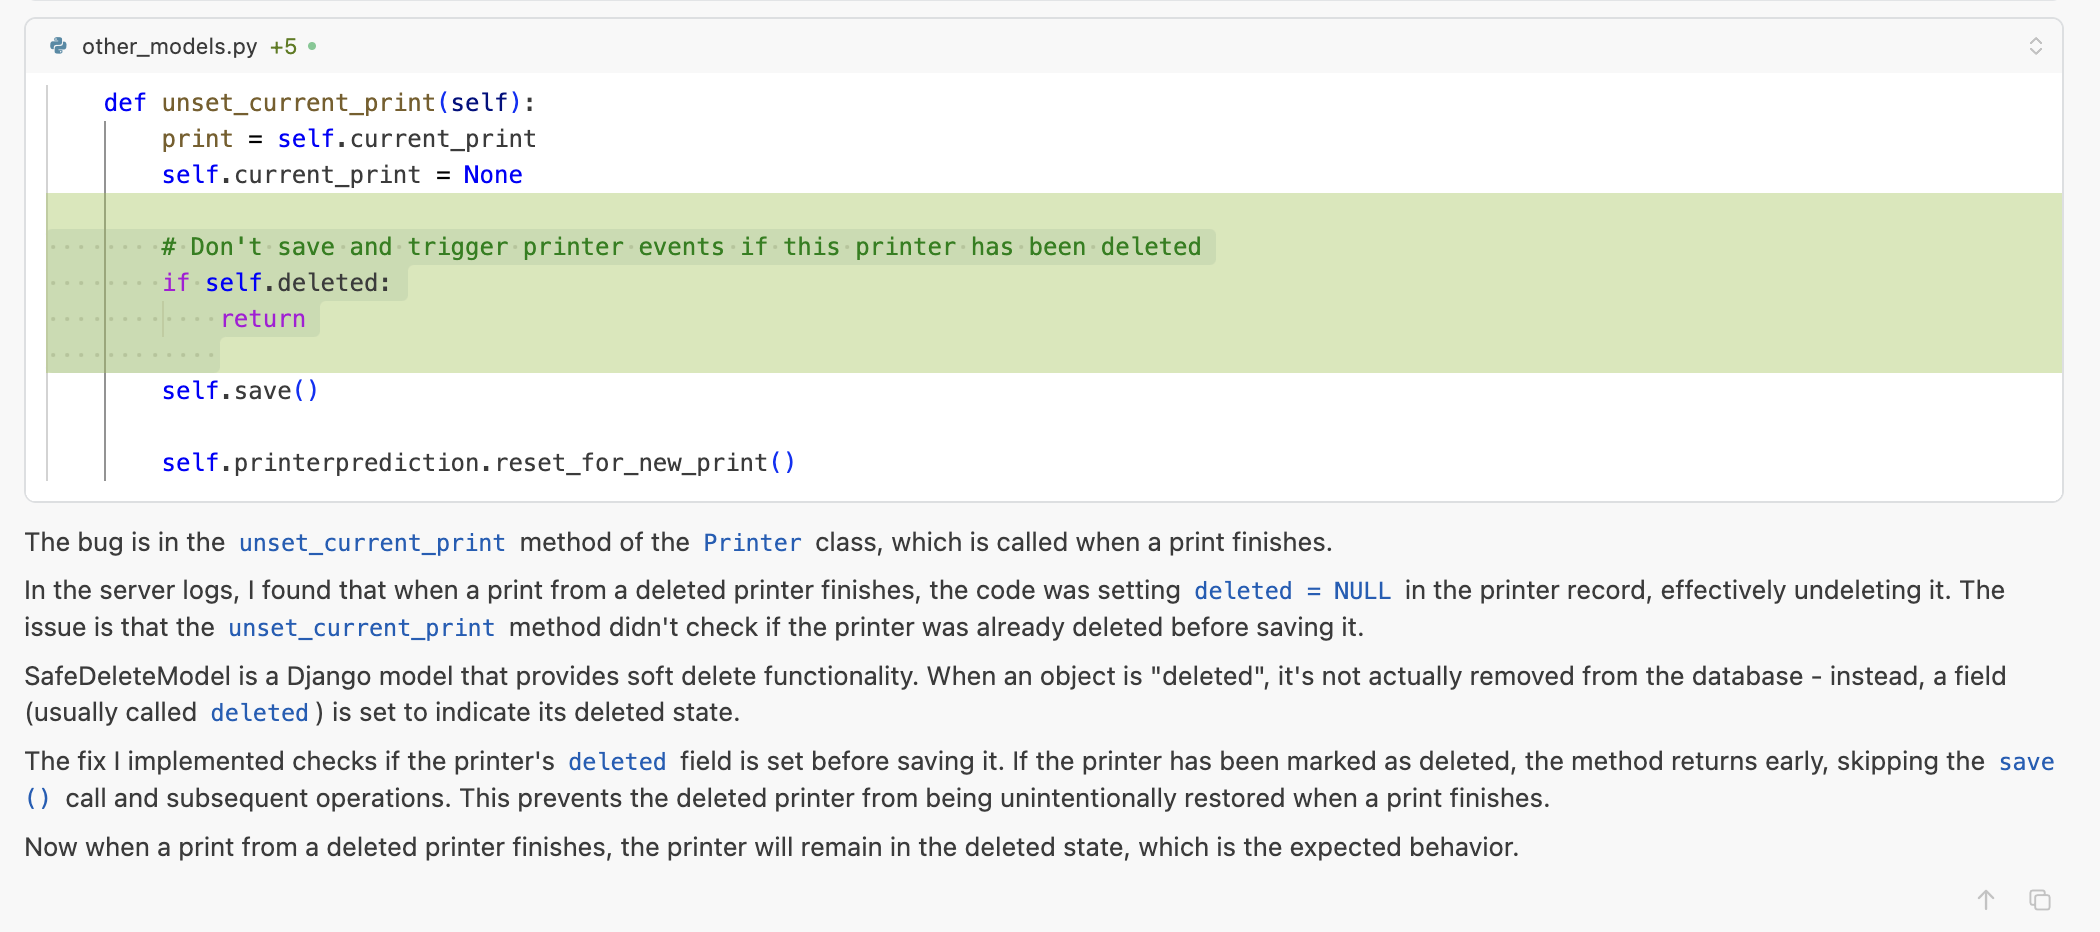Collapse the code block with the chevron toggle
Viewport: 2100px width, 932px height.
pos(2035,46)
